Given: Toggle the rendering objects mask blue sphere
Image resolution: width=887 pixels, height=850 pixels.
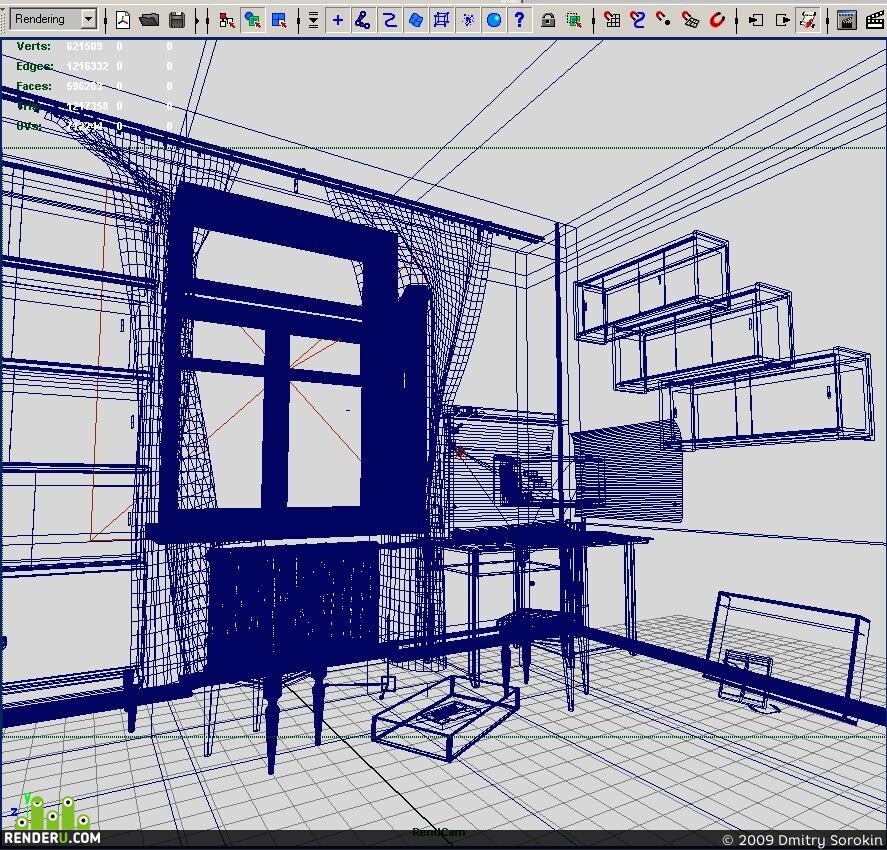Looking at the screenshot, I should tap(493, 20).
